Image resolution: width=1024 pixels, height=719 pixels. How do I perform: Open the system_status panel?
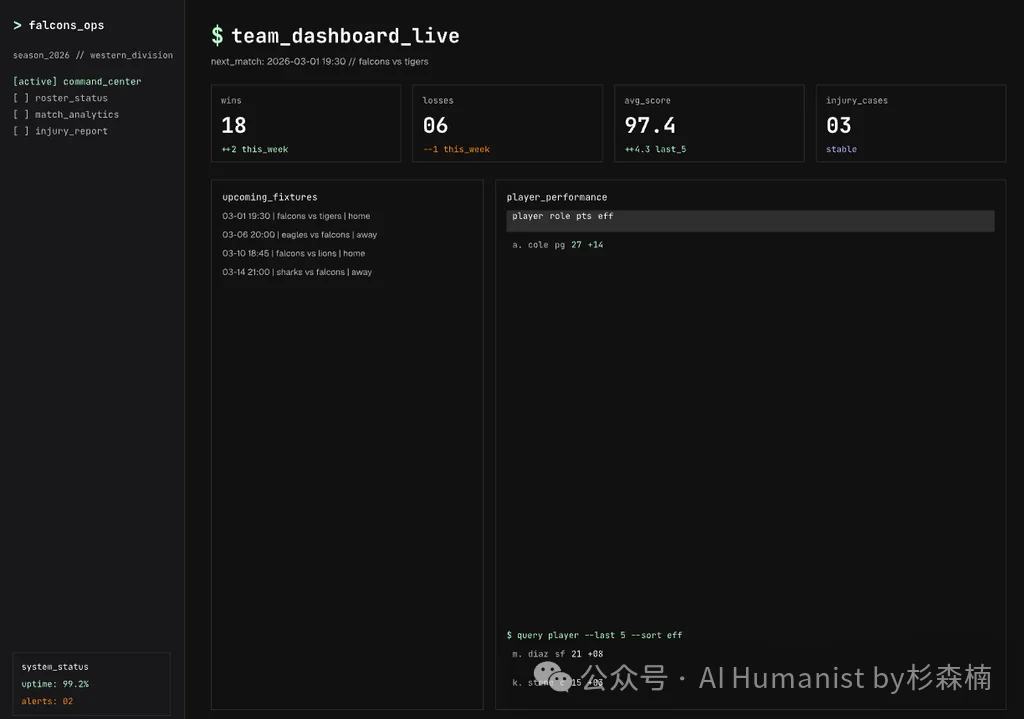pyautogui.click(x=52, y=666)
